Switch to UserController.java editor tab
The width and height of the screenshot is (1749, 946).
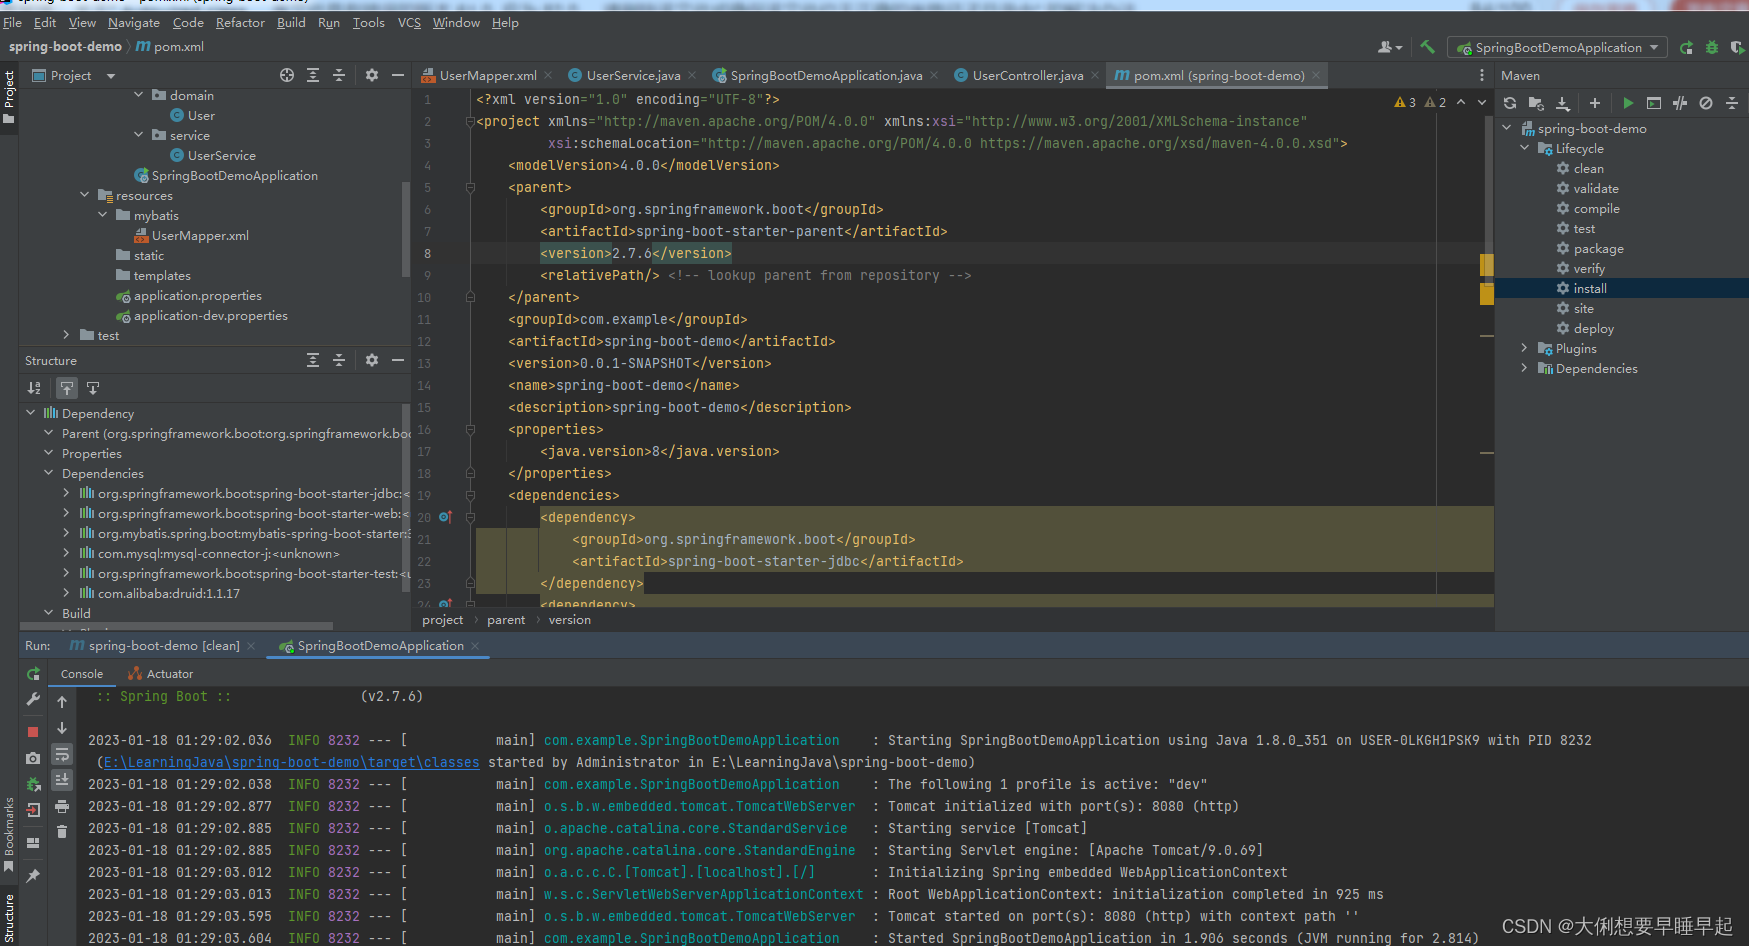pos(1028,75)
